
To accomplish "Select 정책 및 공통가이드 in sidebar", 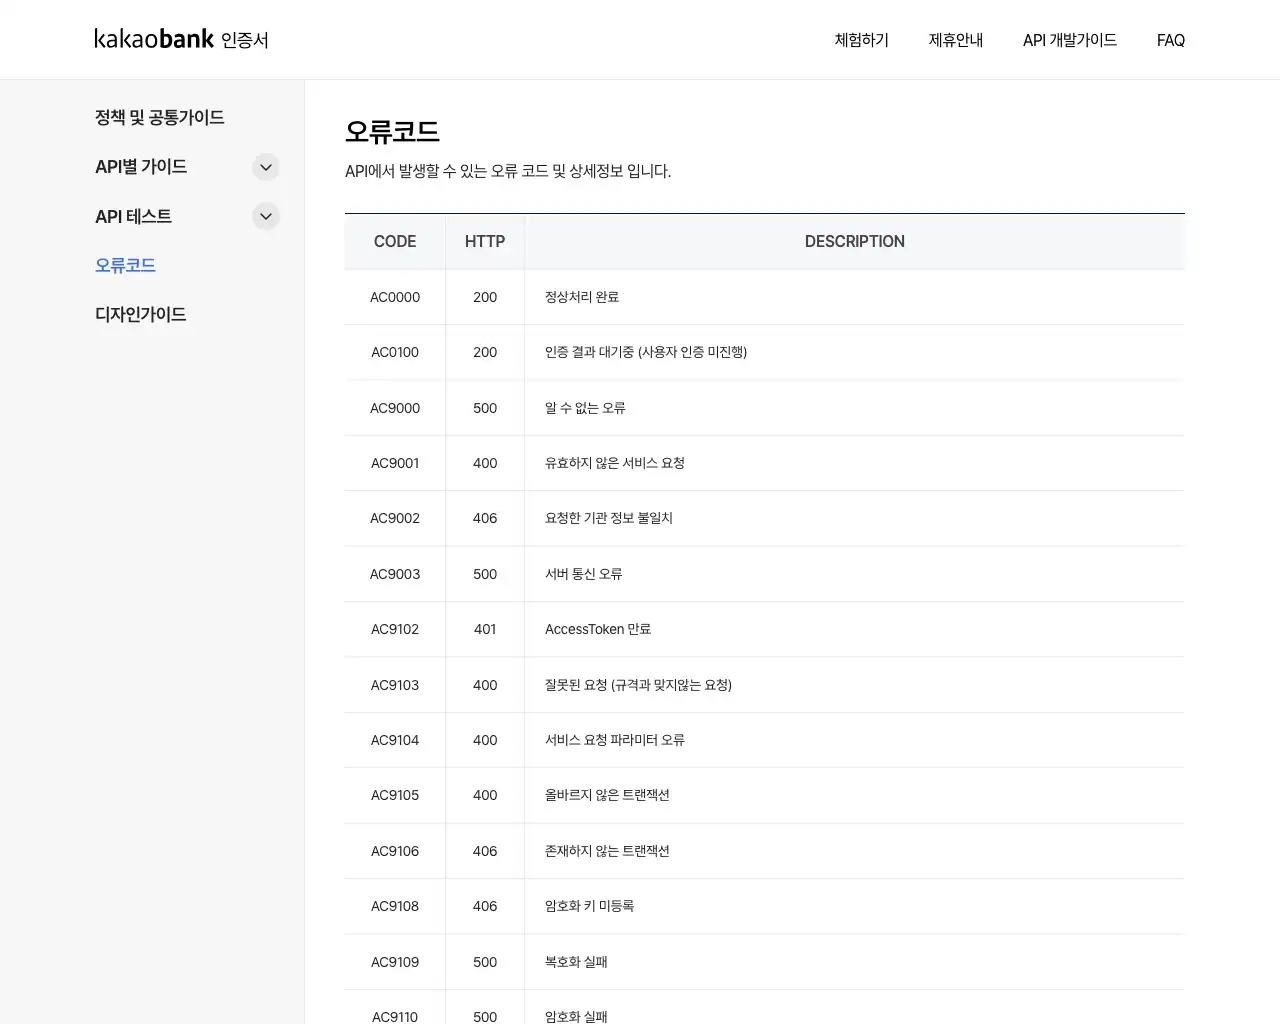I will (159, 117).
